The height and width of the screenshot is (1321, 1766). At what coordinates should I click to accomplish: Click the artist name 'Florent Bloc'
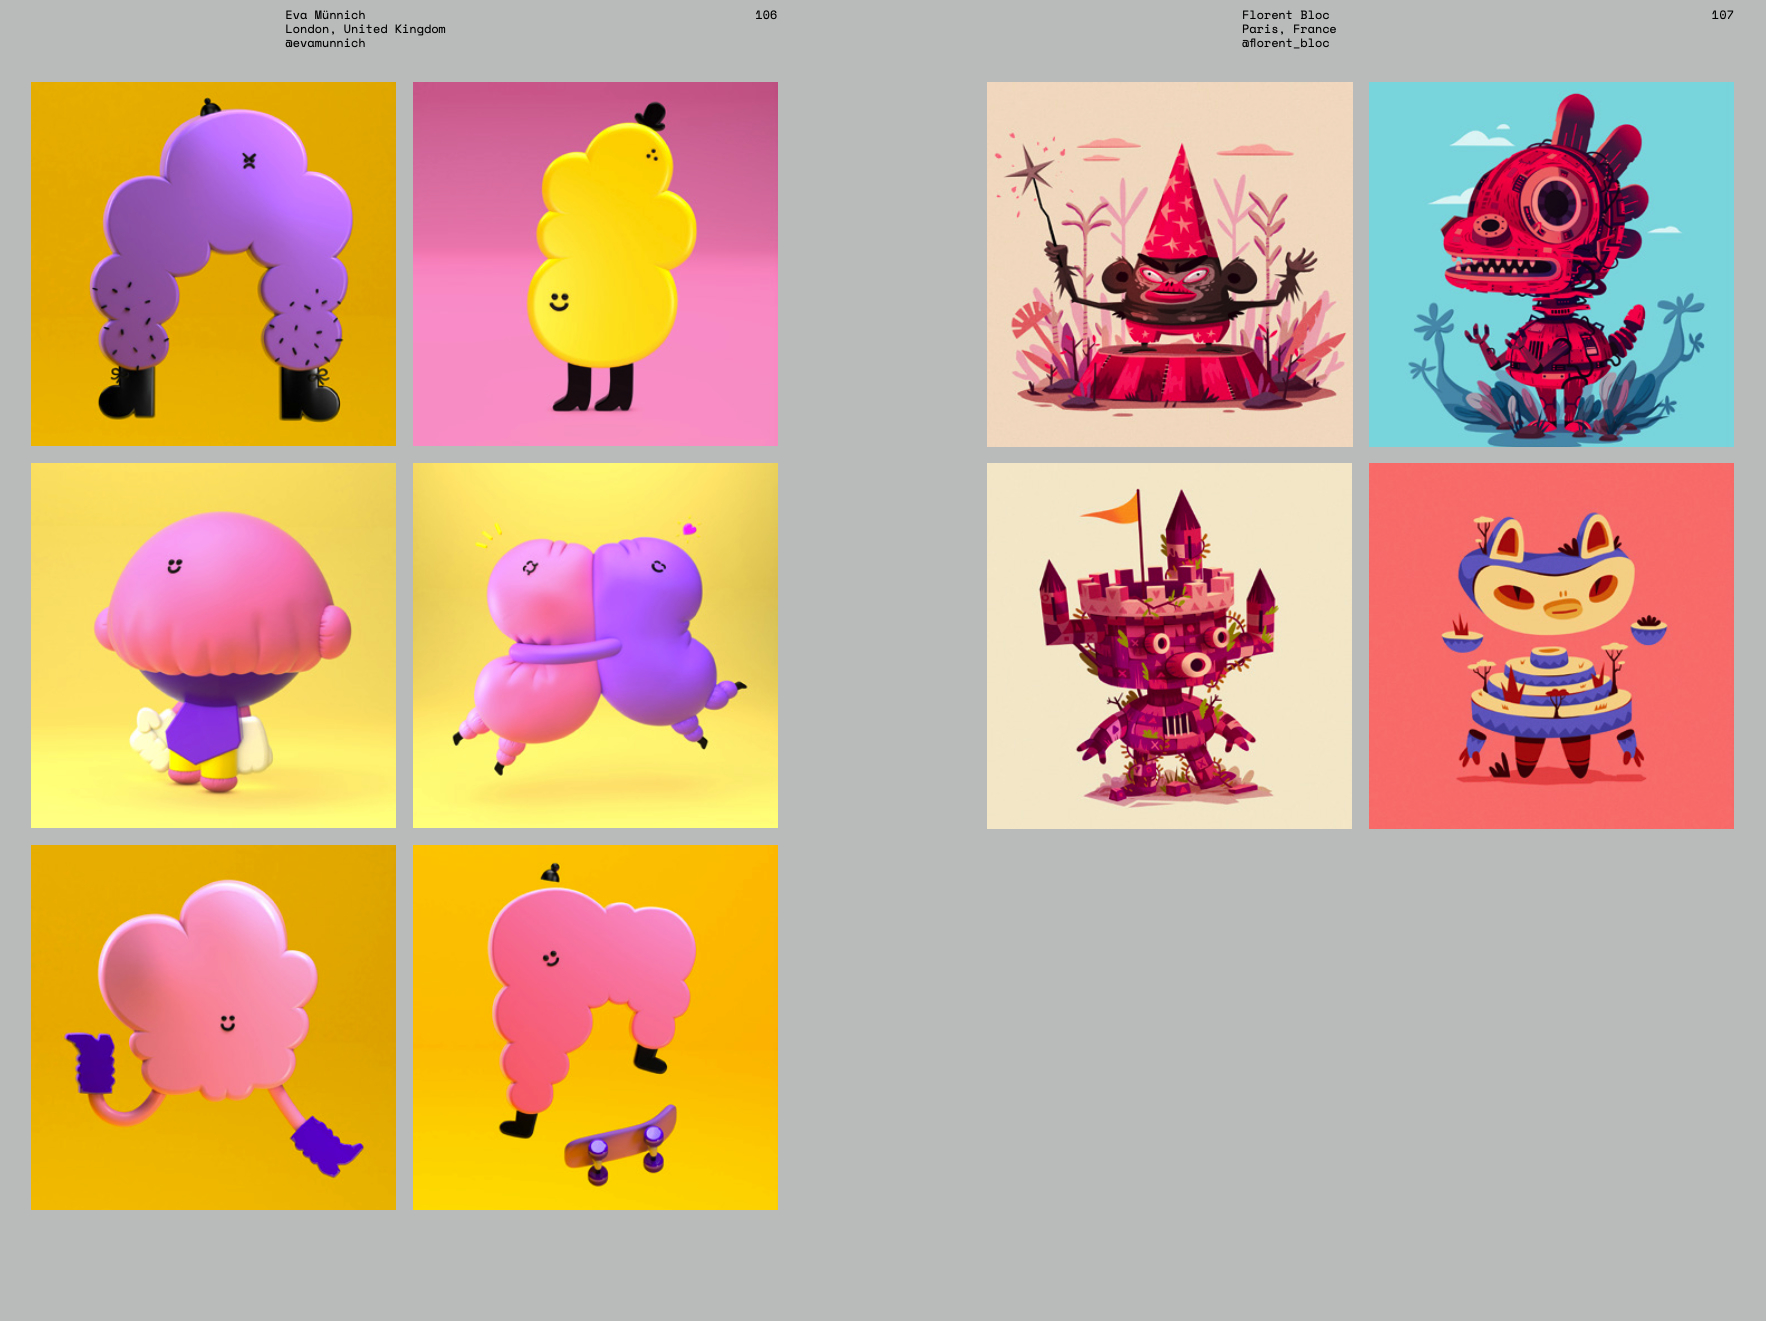1285,15
